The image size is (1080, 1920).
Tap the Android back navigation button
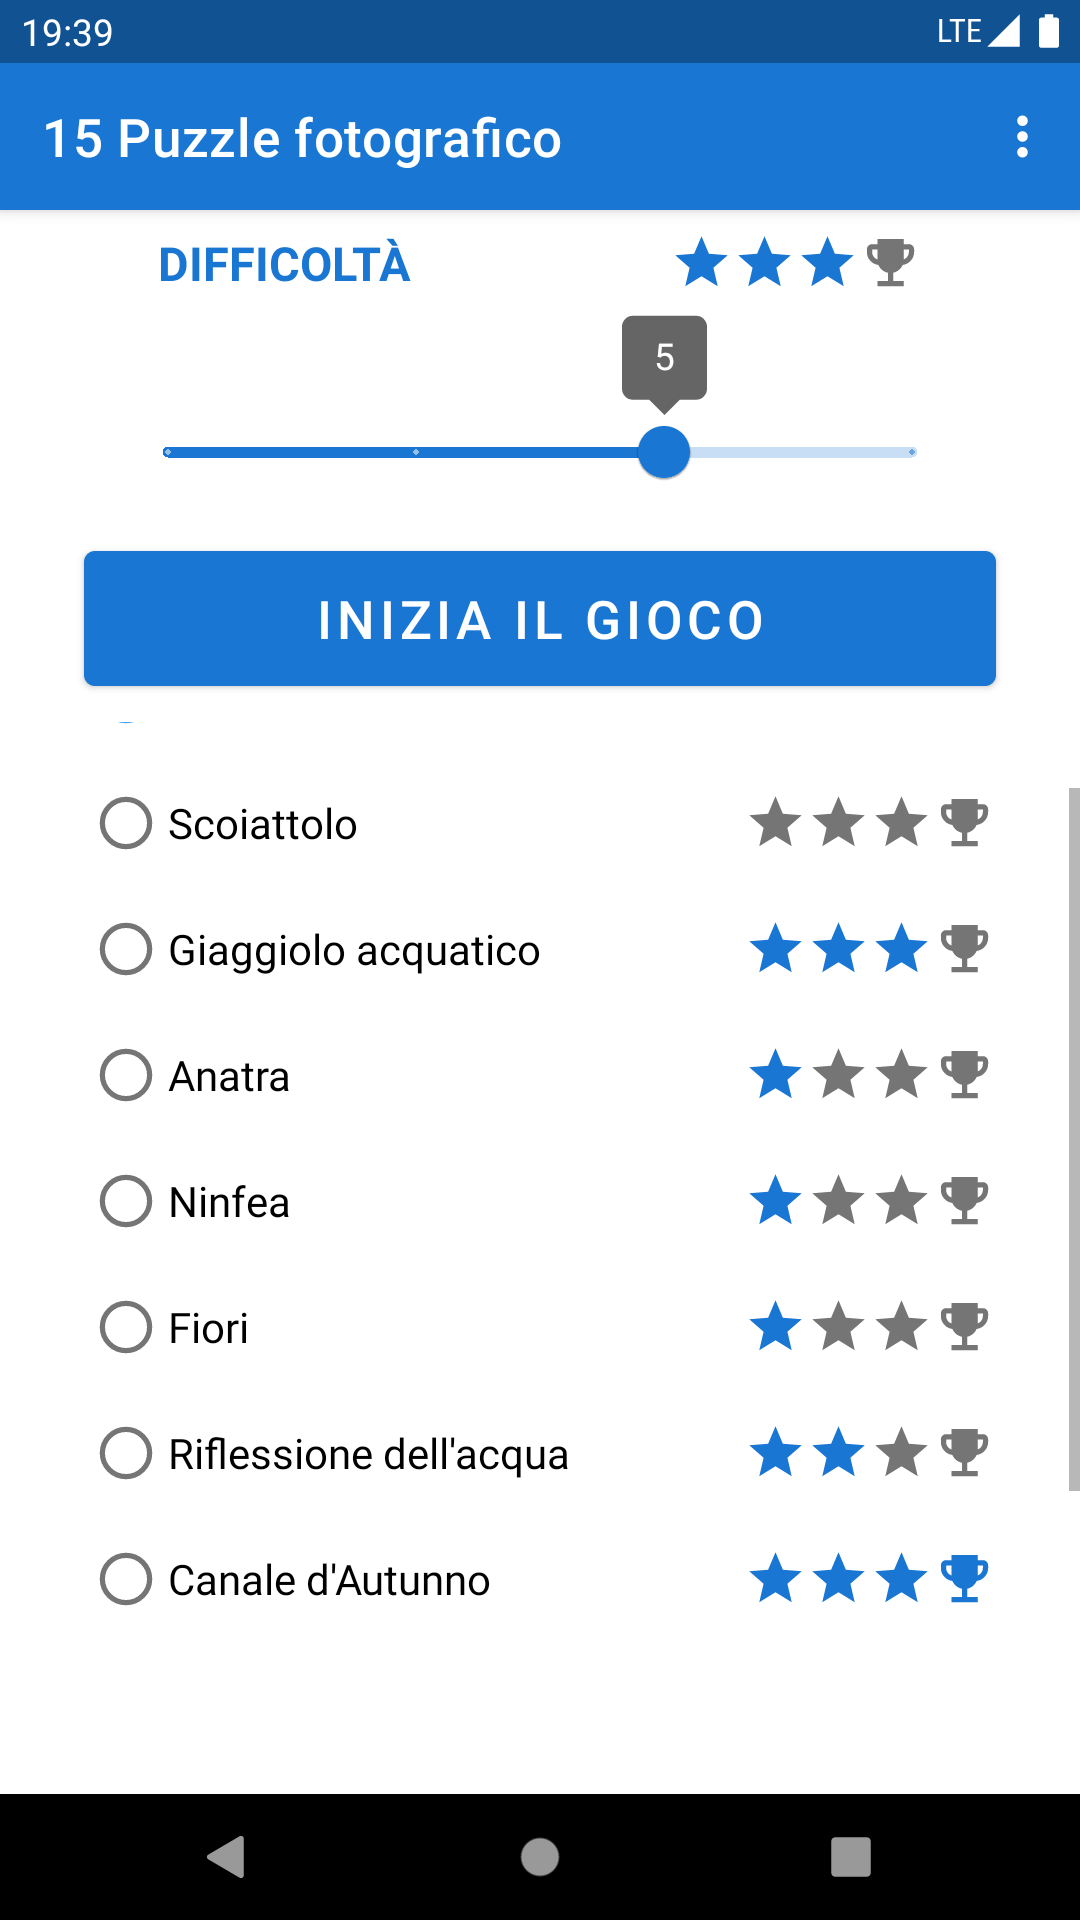point(227,1857)
